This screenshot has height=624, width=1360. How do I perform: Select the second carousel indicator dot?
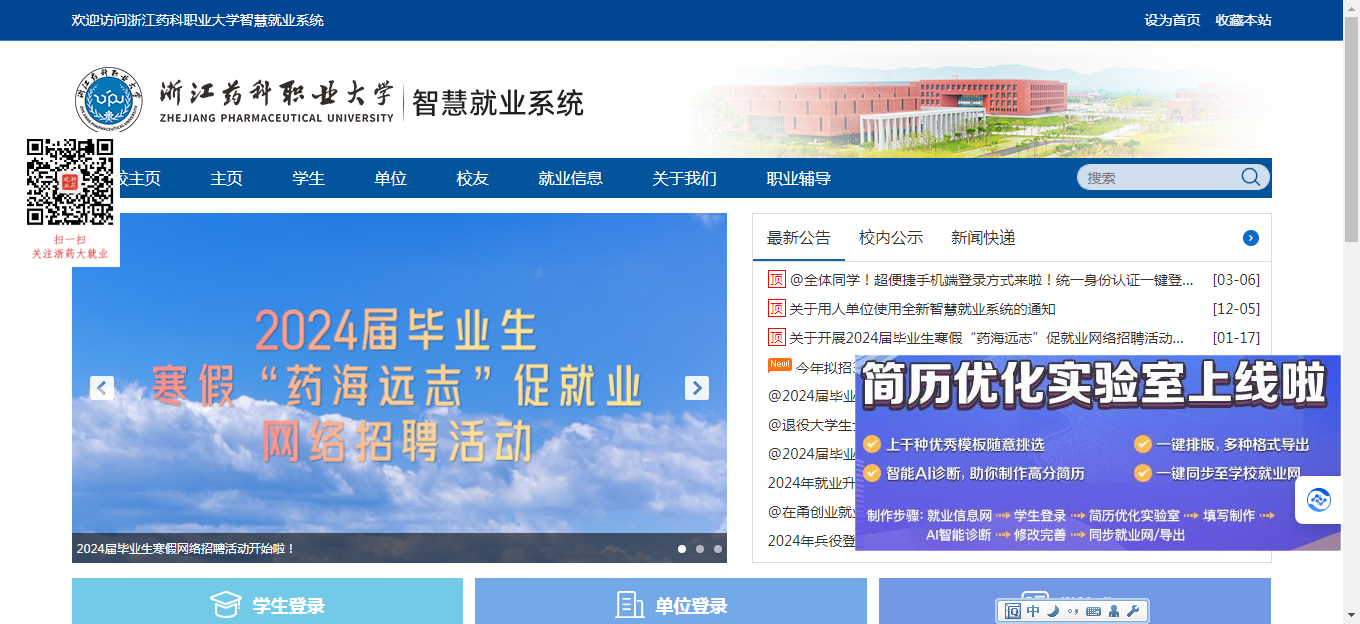[700, 548]
